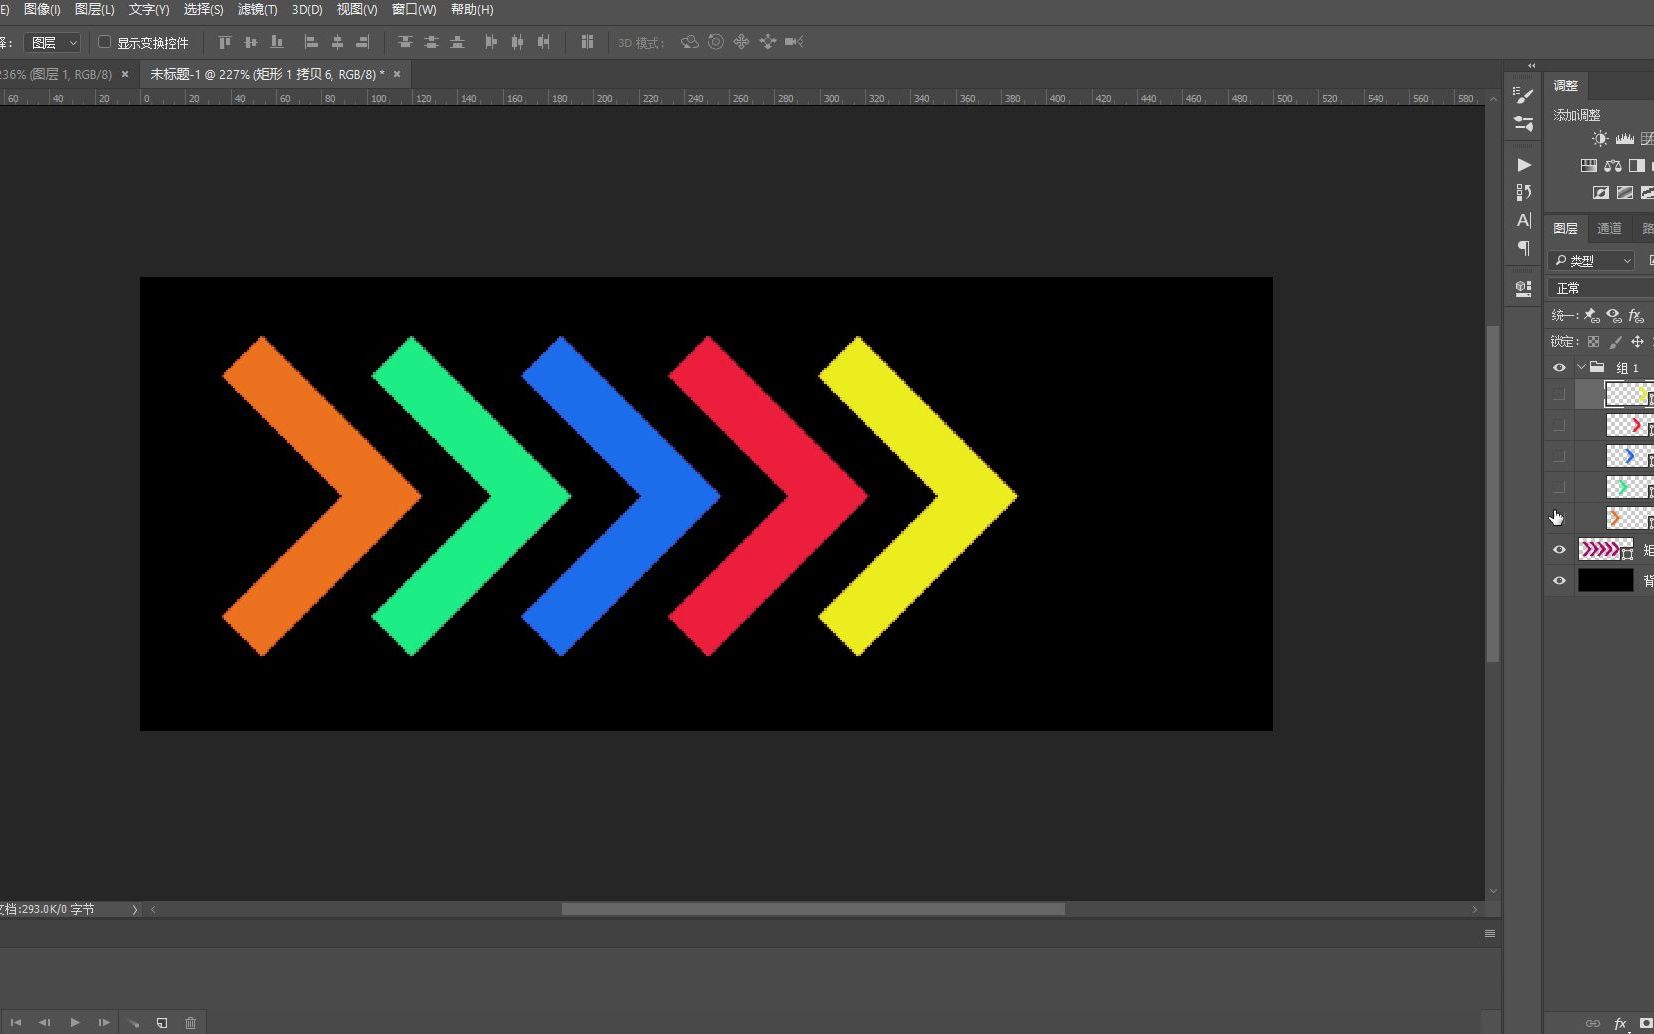Open the Brush presets panel icon
1654x1034 pixels.
1523,96
